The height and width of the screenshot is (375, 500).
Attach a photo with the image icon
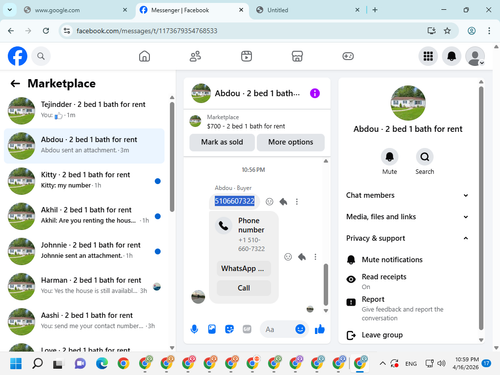point(212,329)
